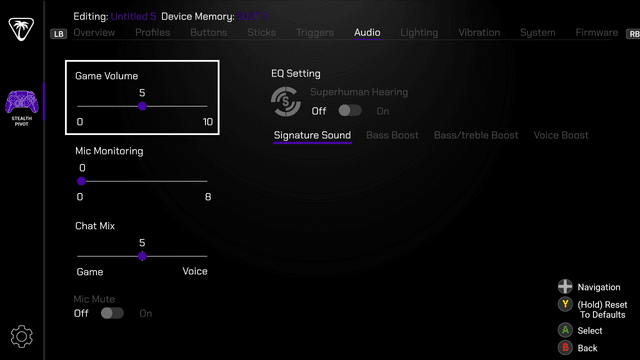Viewport: 640px width, 360px height.
Task: Click the Turtle Beach palm logo
Action: click(x=21, y=29)
